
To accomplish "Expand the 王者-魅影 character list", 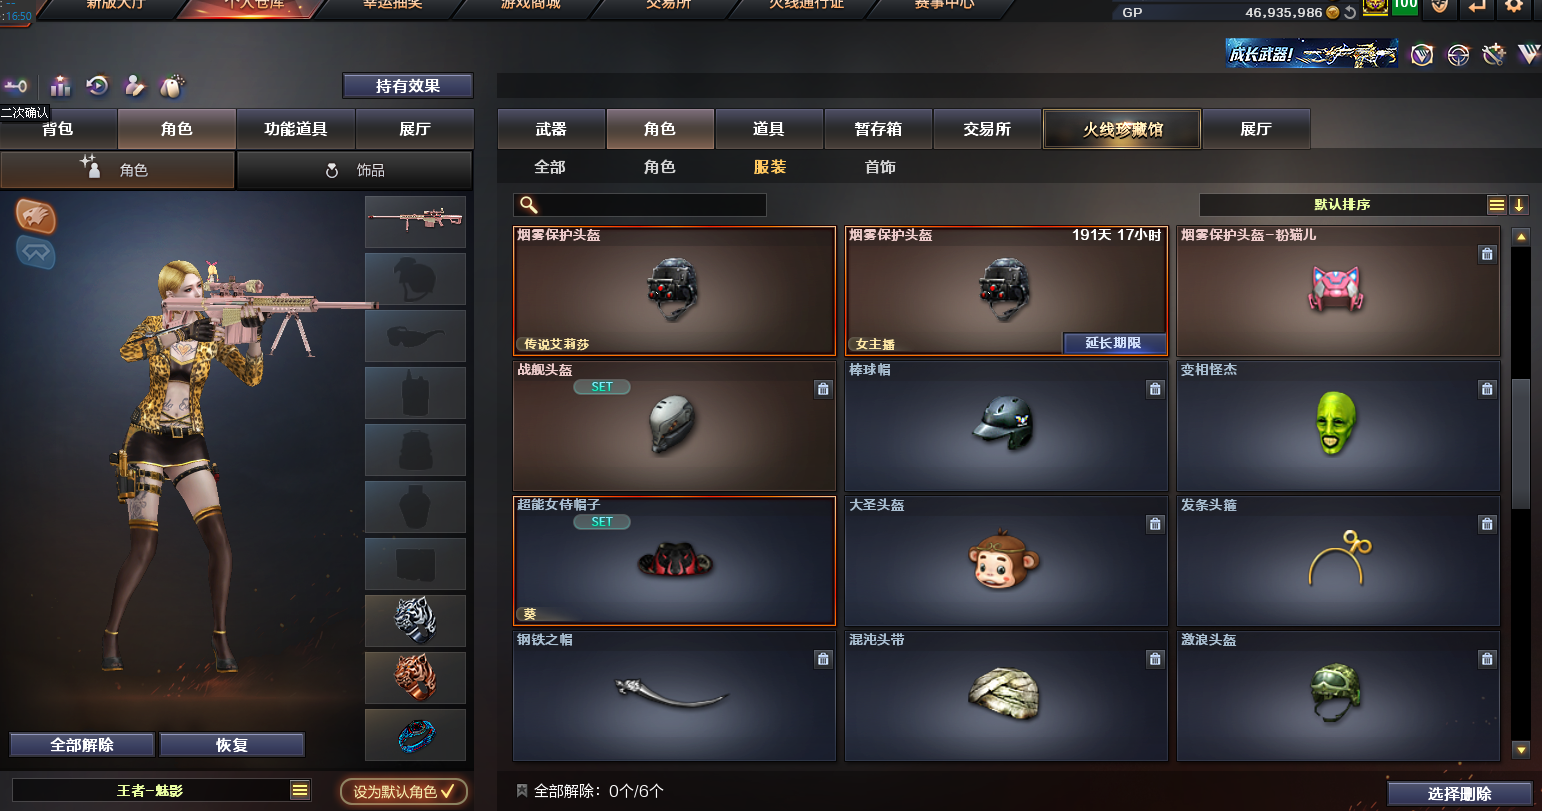I will click(x=300, y=791).
